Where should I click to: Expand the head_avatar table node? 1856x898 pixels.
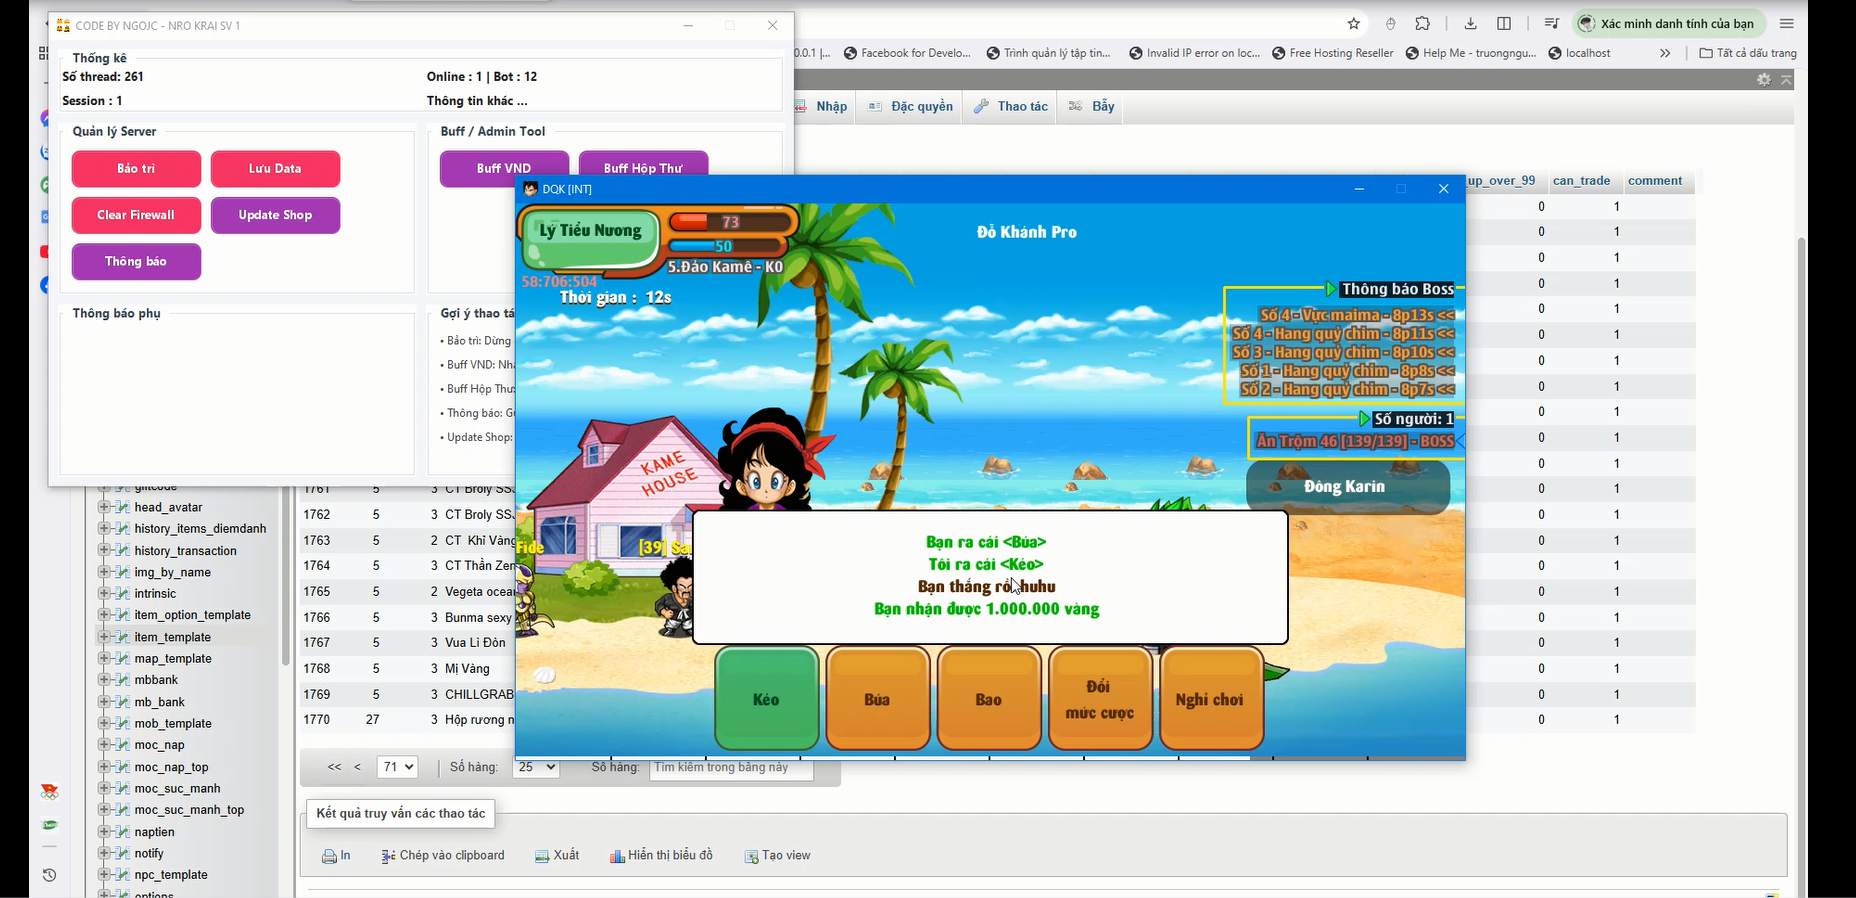click(x=103, y=507)
